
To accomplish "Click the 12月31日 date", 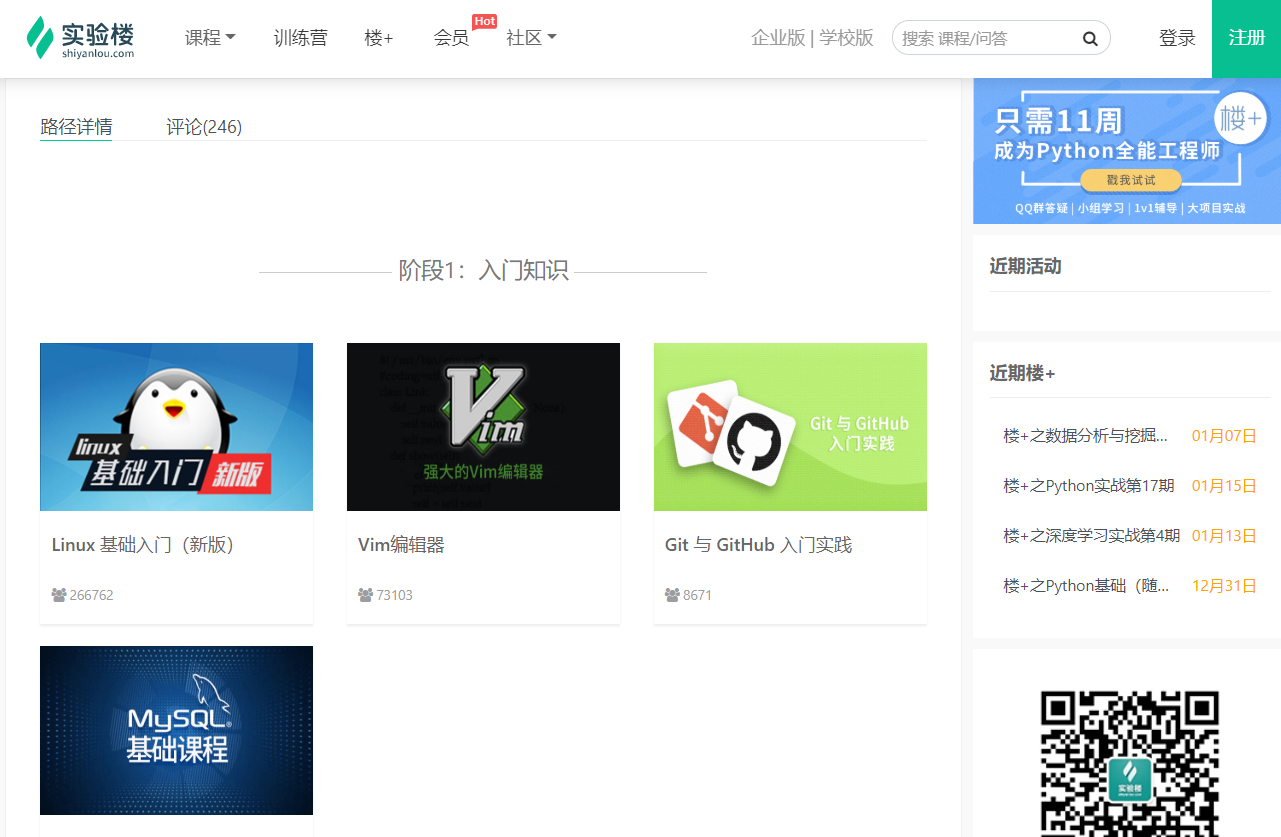I will 1224,586.
